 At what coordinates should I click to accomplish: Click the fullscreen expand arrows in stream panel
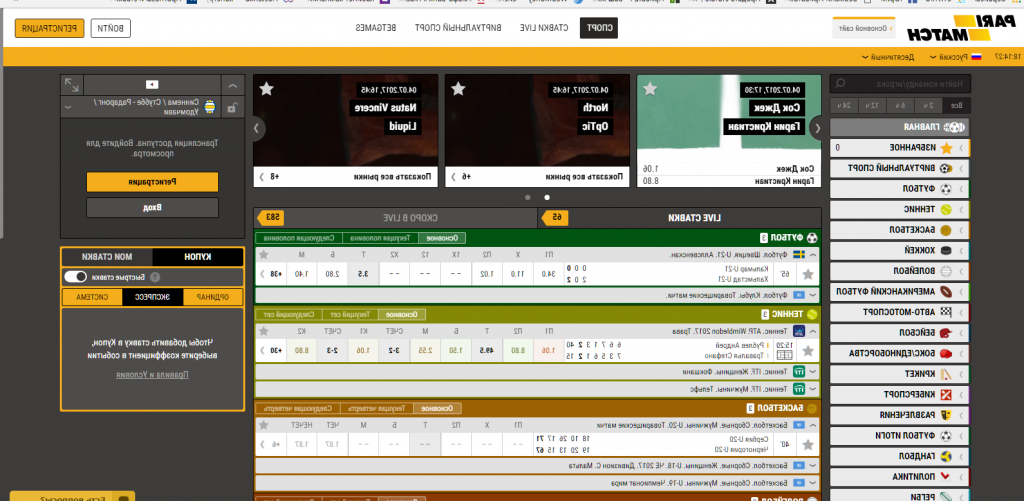click(x=72, y=85)
